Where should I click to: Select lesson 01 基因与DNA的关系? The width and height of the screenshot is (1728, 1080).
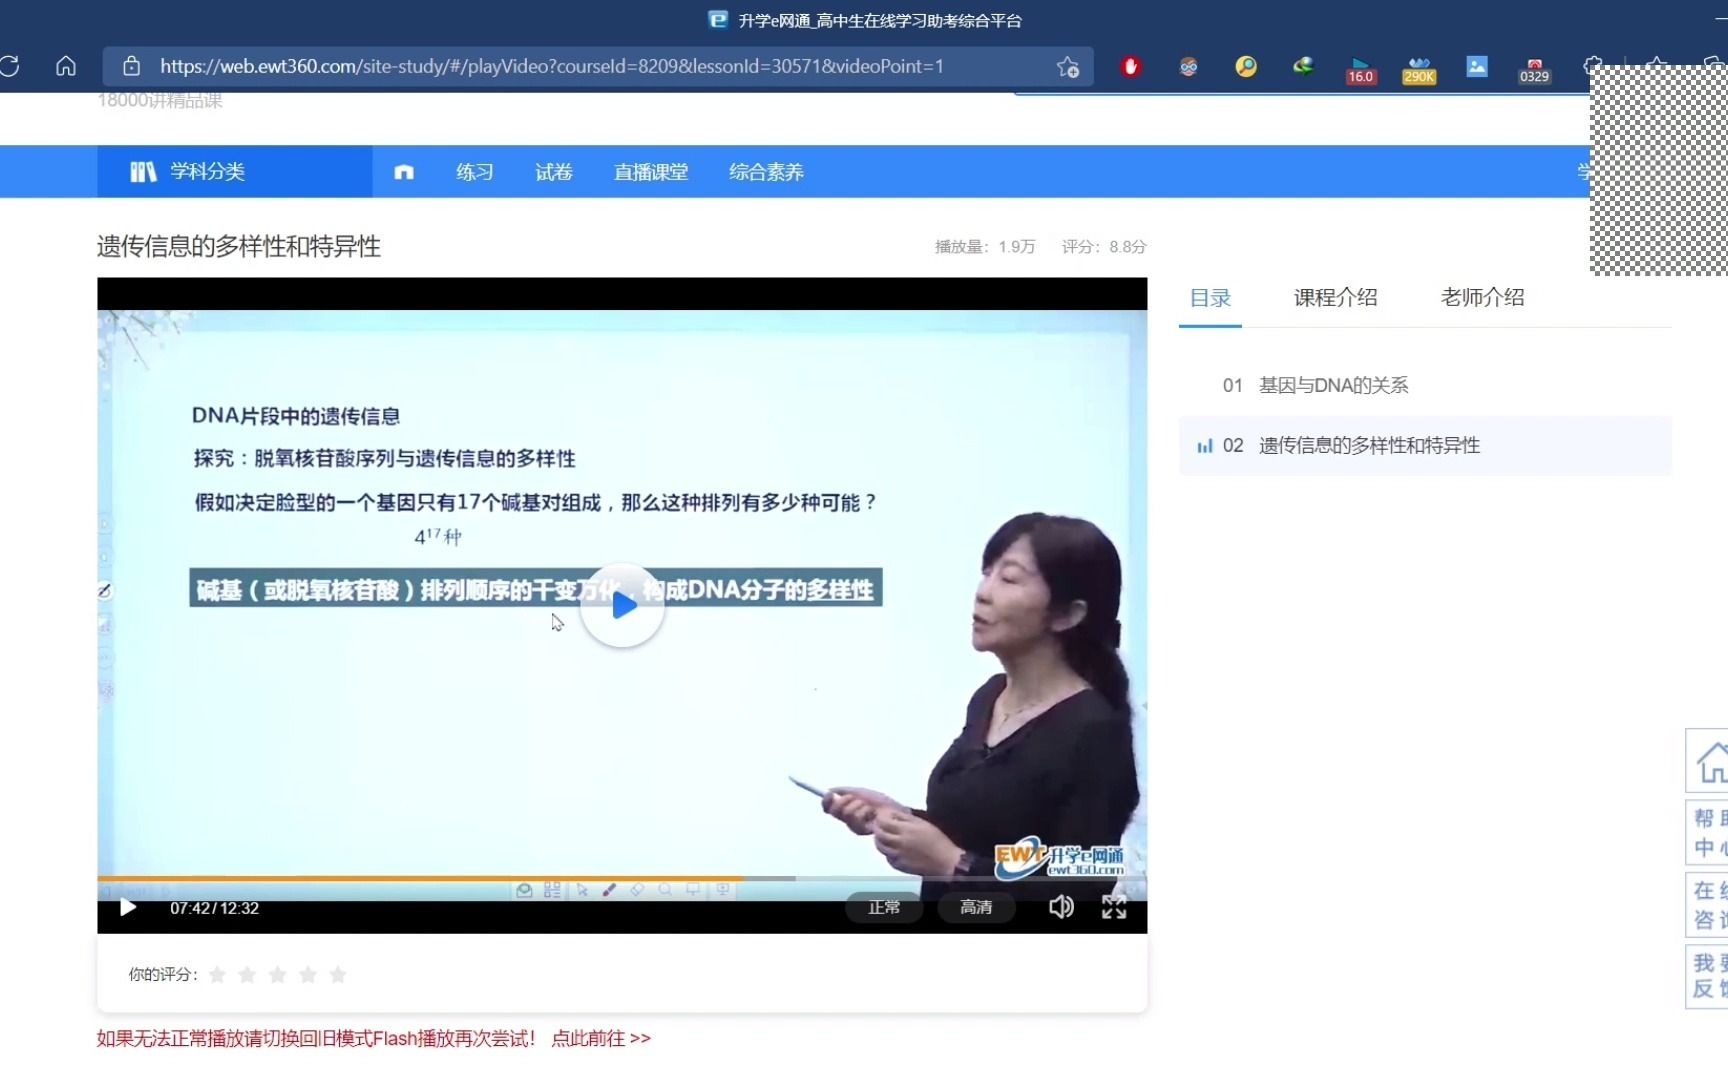click(1425, 385)
